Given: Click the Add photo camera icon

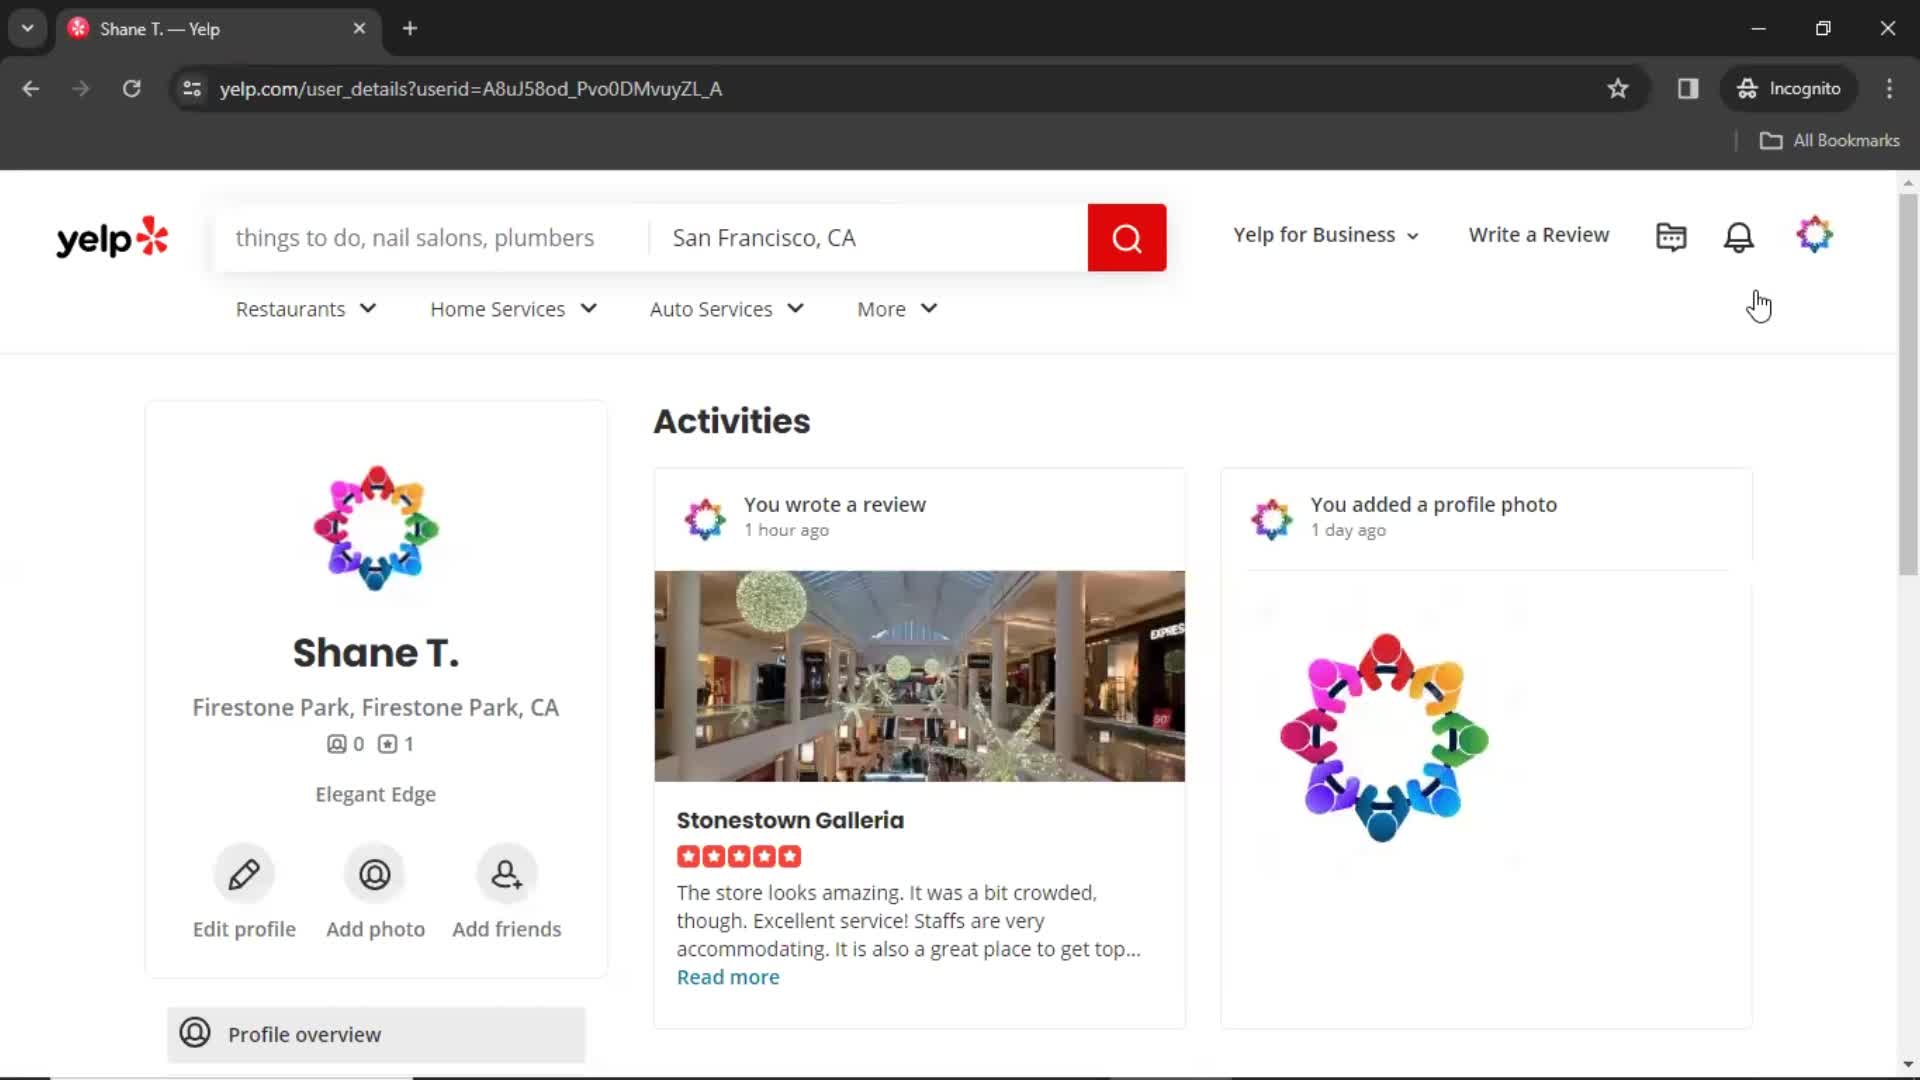Looking at the screenshot, I should (x=375, y=873).
